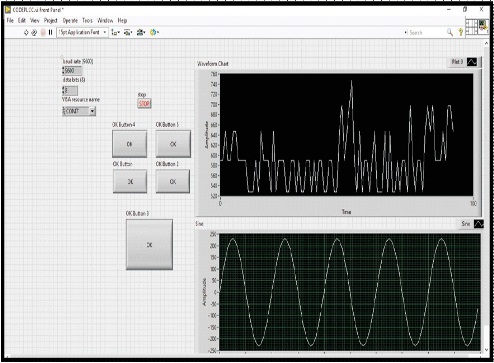Open the Align Objects toolbar menu
Image resolution: width=494 pixels, height=363 pixels.
pos(116,32)
